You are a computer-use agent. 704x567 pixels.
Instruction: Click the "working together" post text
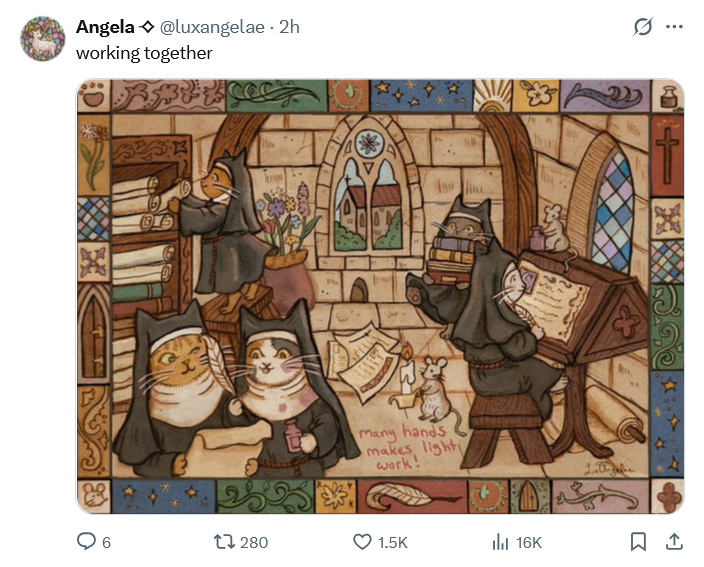pyautogui.click(x=144, y=53)
